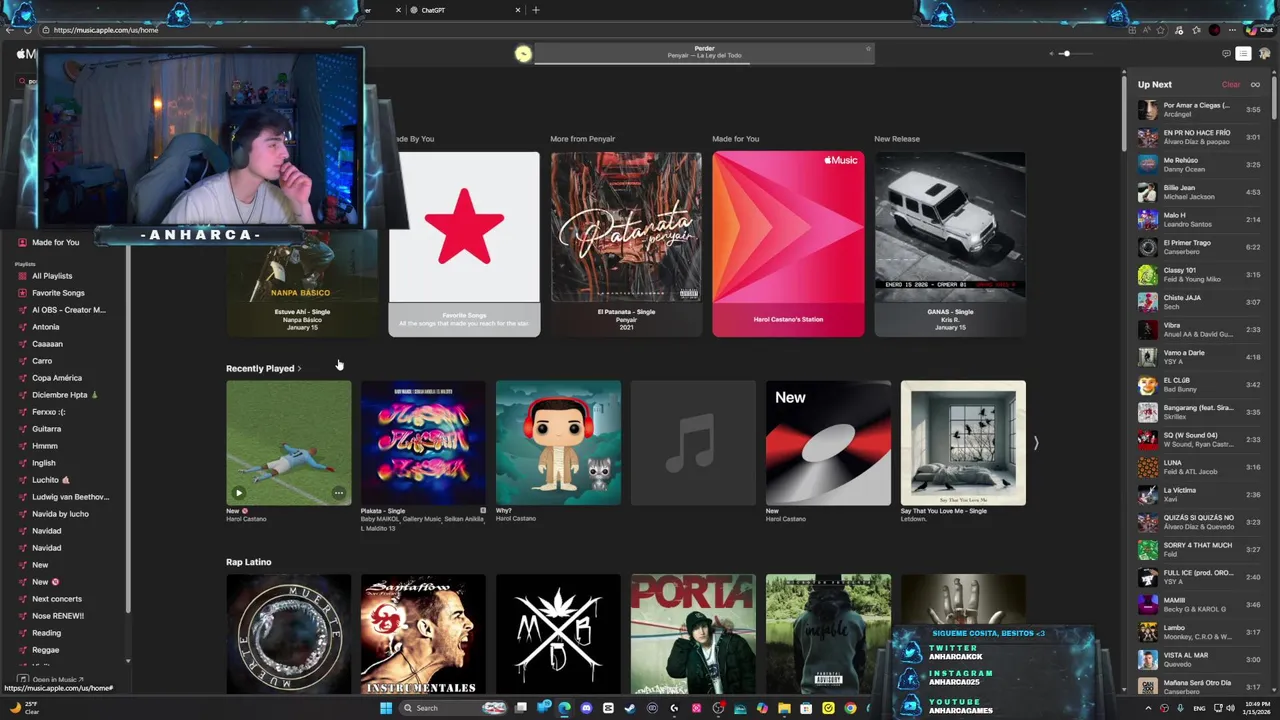The image size is (1280, 720).
Task: Select All Playlists in sidebar
Action: (x=52, y=276)
